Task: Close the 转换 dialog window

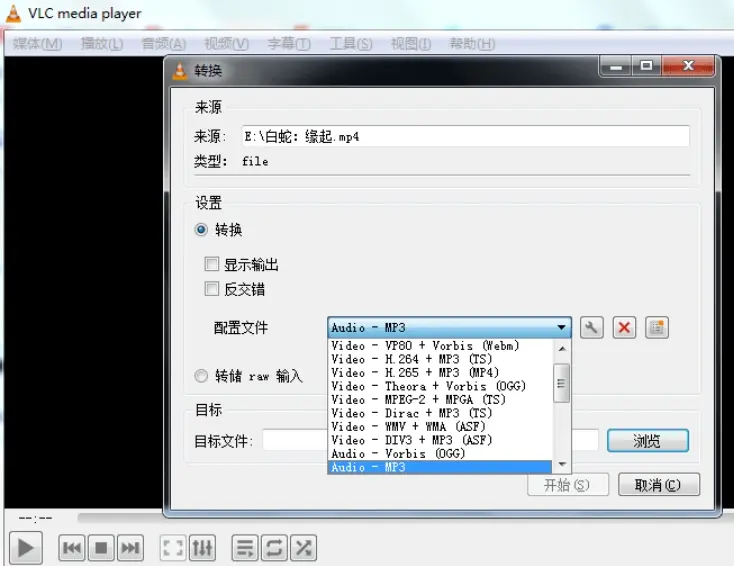Action: click(688, 66)
